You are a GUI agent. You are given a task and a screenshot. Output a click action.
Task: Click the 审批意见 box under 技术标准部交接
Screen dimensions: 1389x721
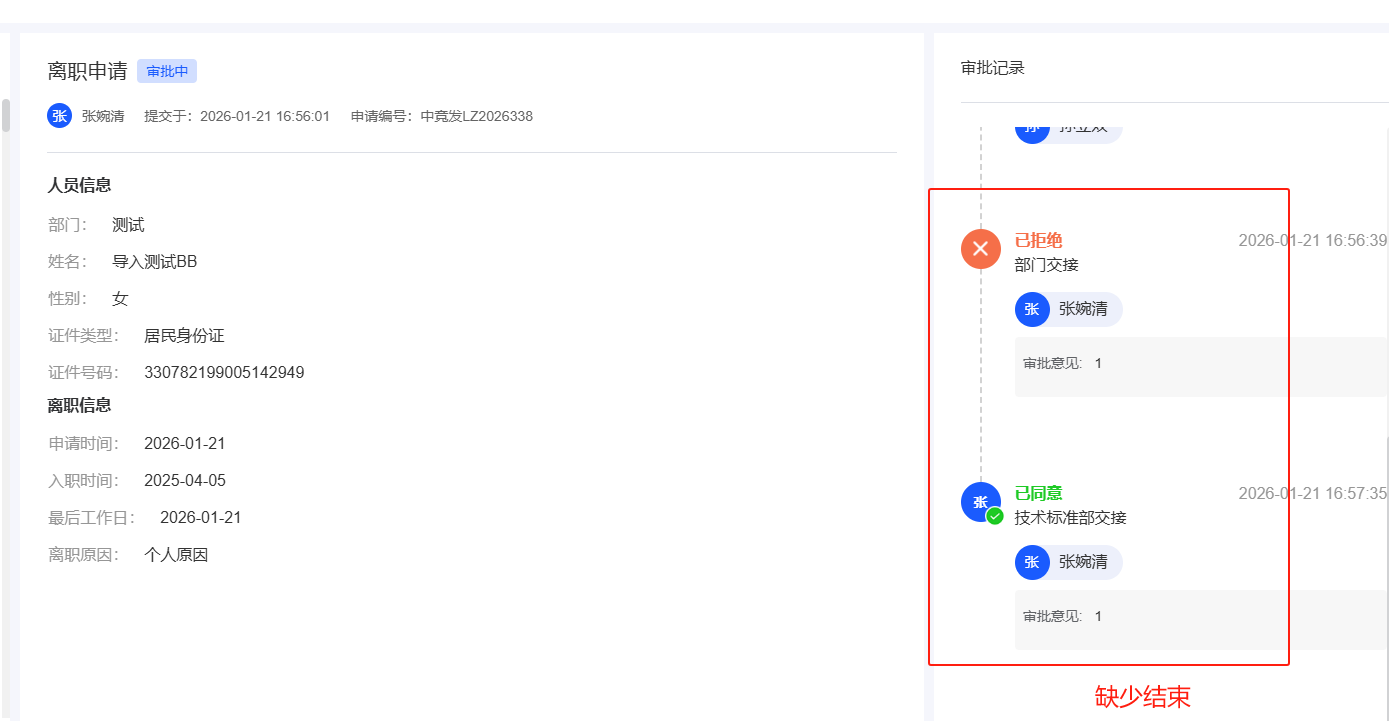coord(1200,618)
